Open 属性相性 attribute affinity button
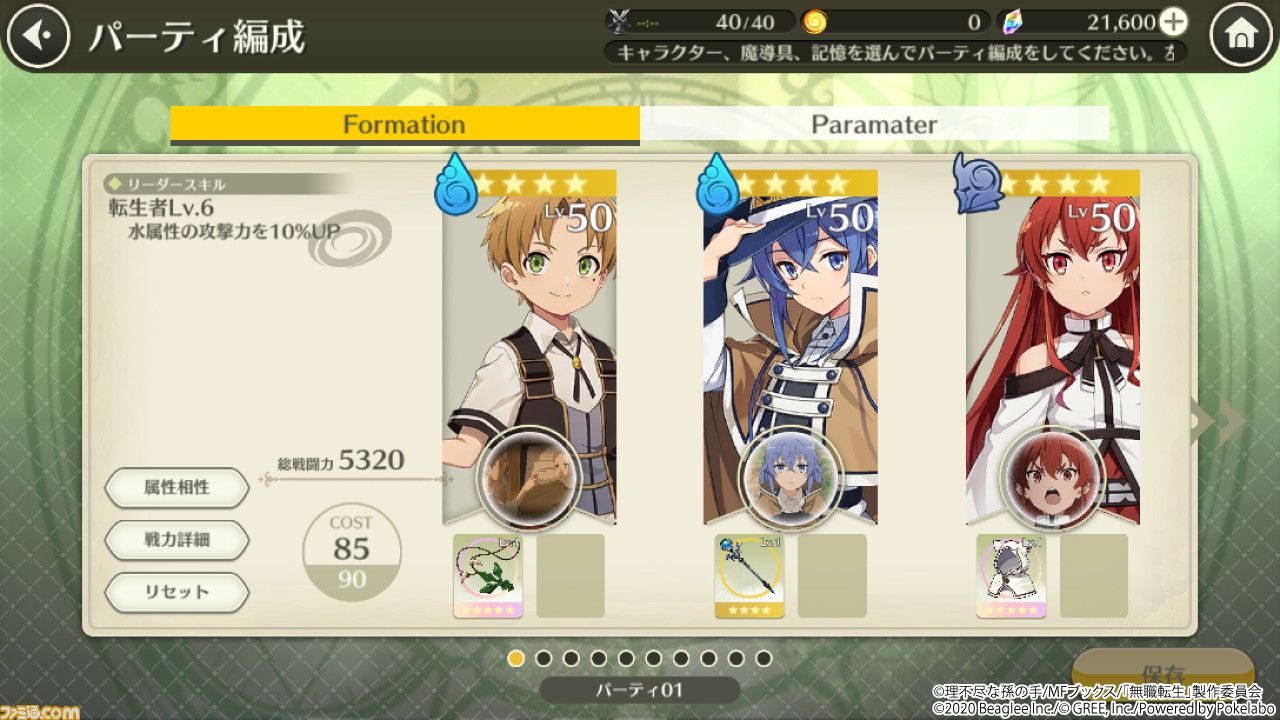The image size is (1280, 720). coord(177,488)
